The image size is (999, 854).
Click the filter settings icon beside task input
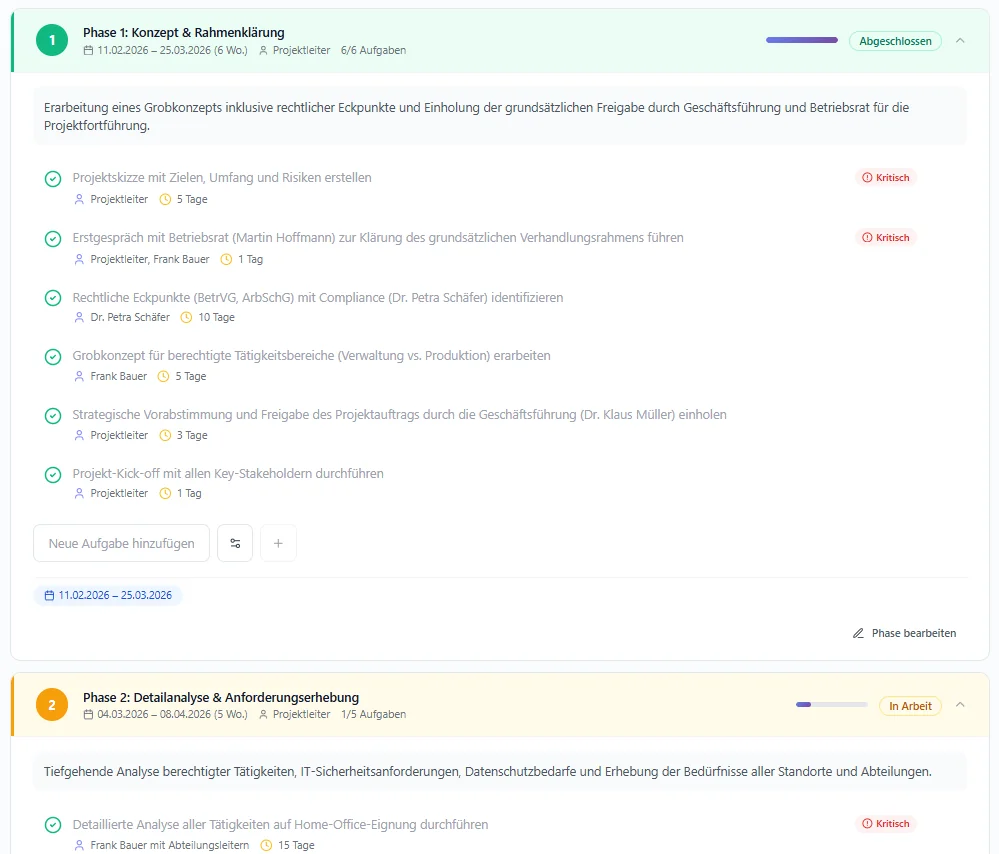tap(235, 543)
